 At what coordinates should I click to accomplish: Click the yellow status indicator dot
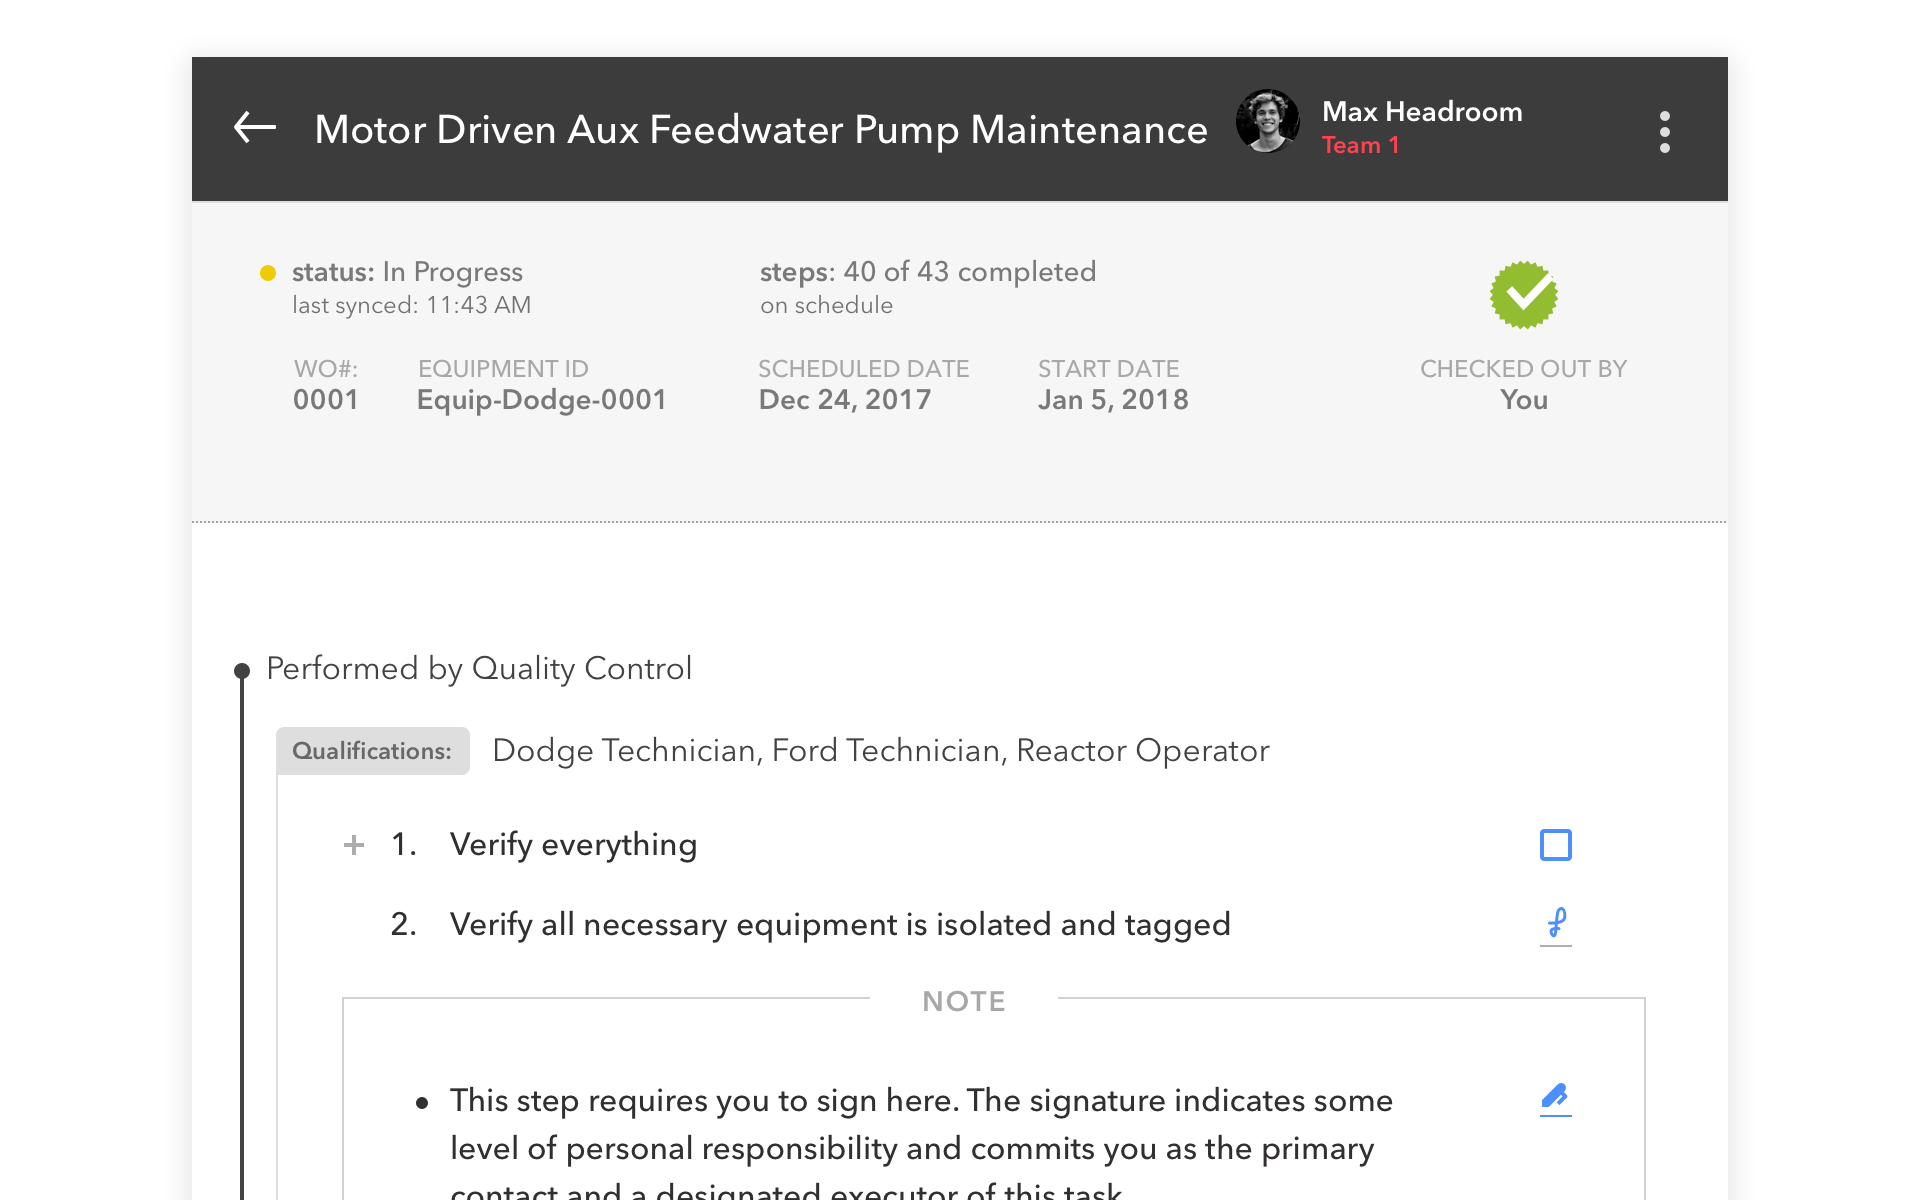tap(268, 273)
